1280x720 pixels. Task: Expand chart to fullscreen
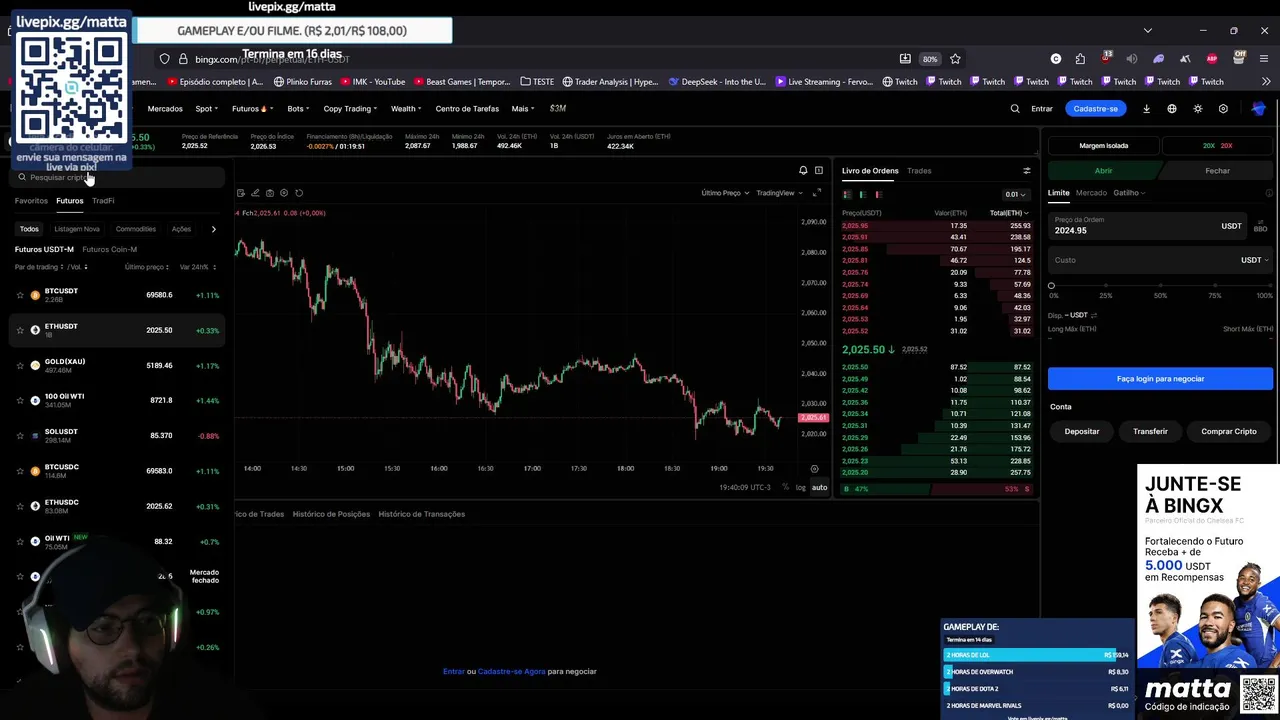(x=817, y=193)
